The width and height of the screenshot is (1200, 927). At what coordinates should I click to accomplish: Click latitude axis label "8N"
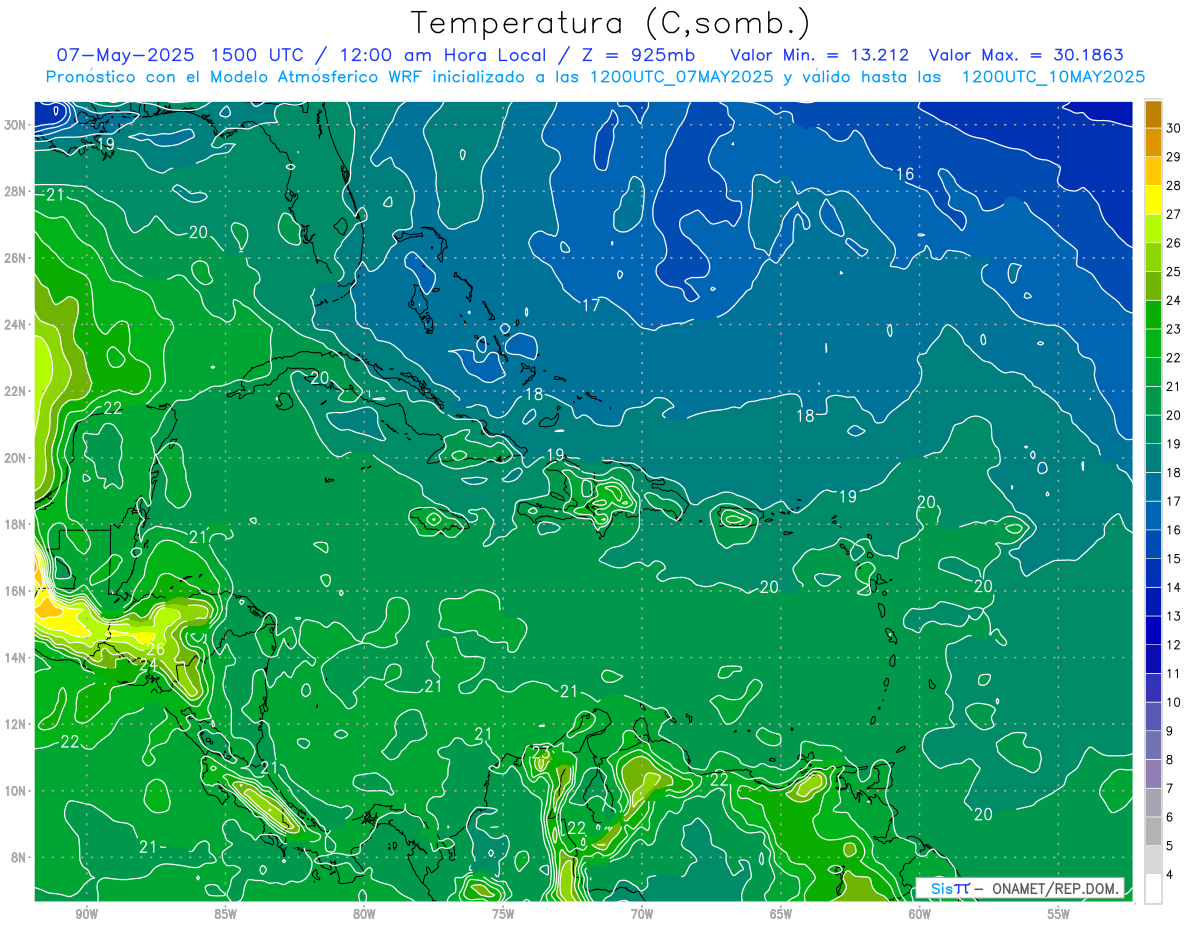point(18,858)
